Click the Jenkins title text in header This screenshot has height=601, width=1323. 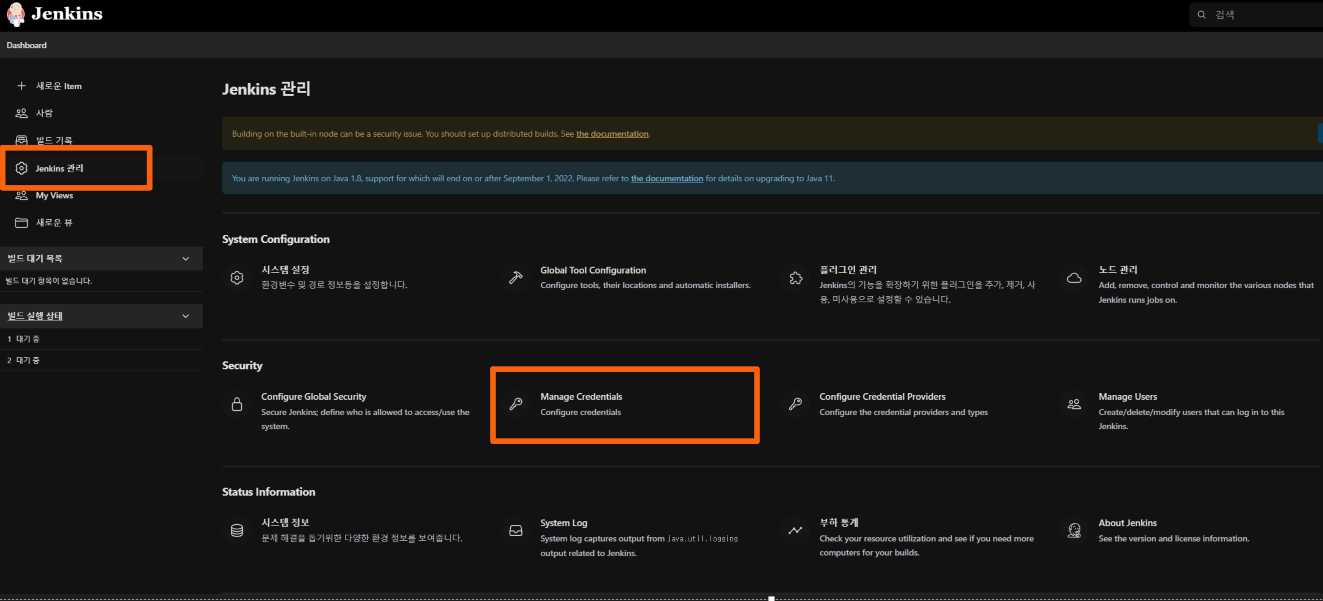point(67,15)
